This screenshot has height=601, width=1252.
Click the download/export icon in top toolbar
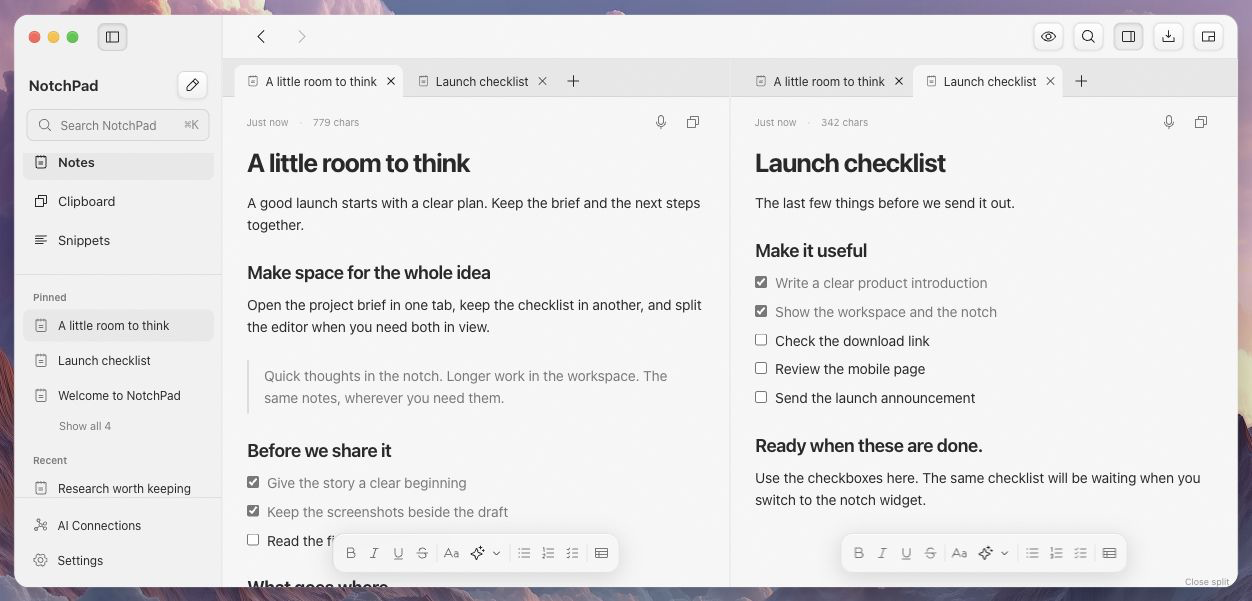(1168, 37)
